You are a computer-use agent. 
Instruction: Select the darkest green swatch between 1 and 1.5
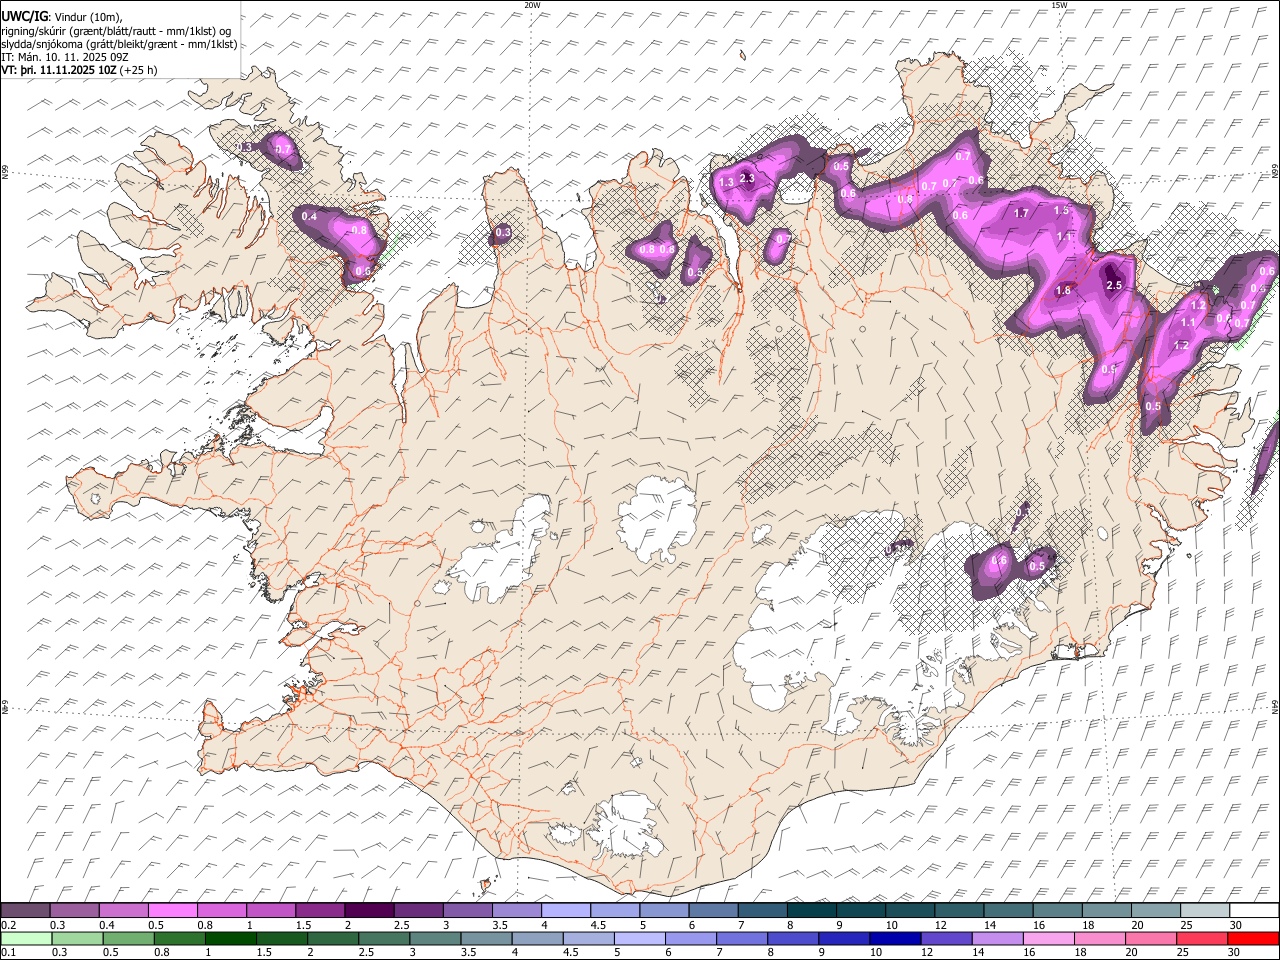(x=230, y=938)
